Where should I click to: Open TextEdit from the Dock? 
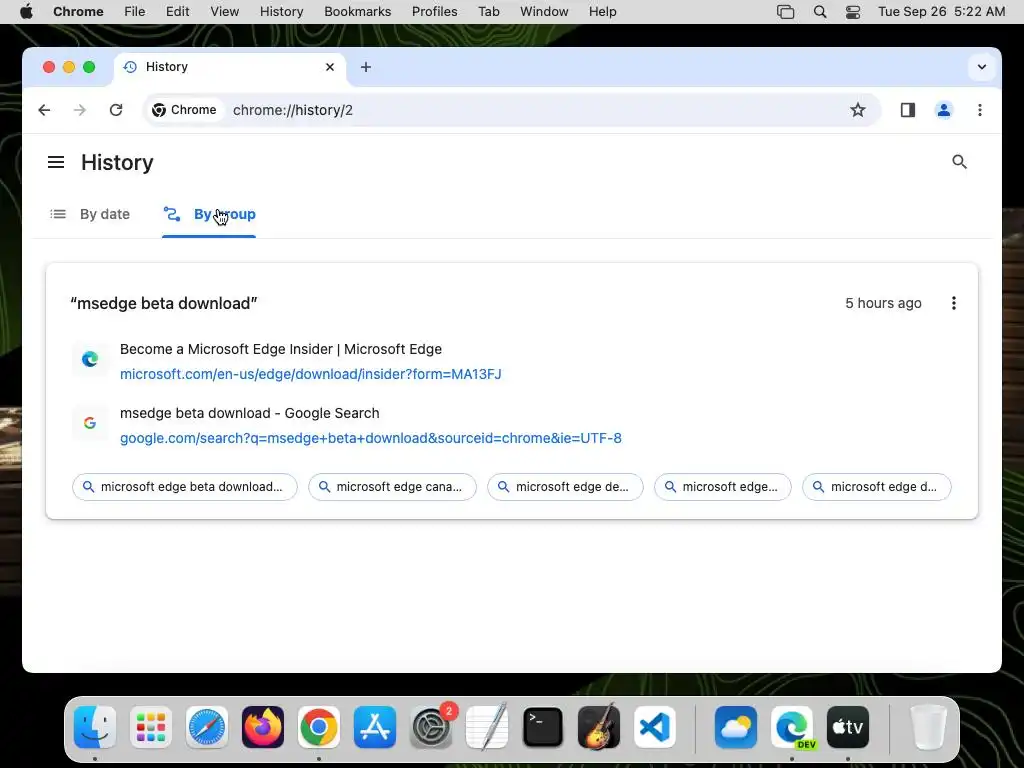click(x=487, y=727)
